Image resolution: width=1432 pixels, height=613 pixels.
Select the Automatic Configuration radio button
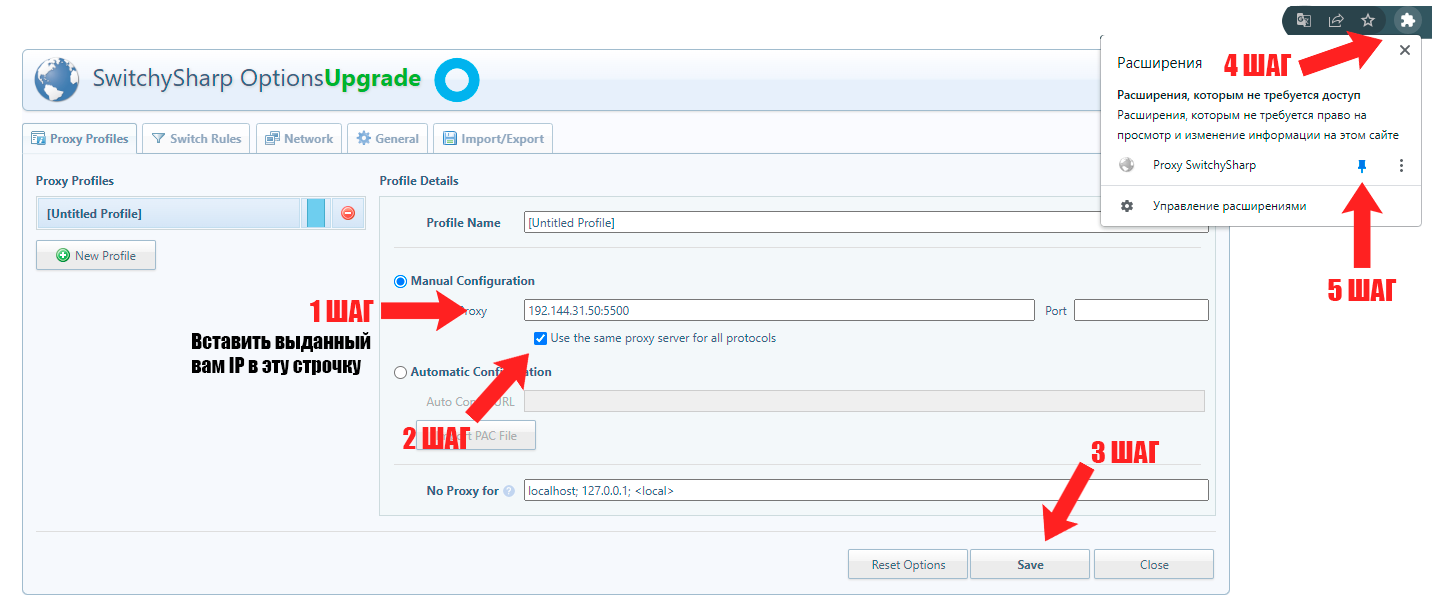[401, 372]
